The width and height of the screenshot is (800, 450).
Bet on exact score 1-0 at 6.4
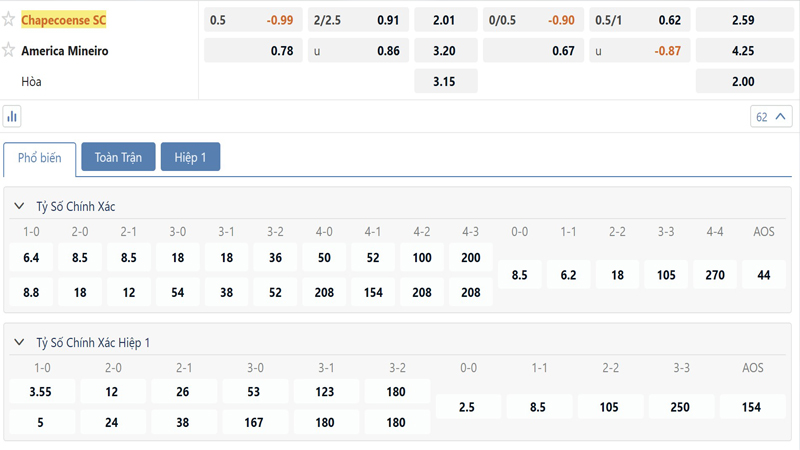pyautogui.click(x=31, y=257)
